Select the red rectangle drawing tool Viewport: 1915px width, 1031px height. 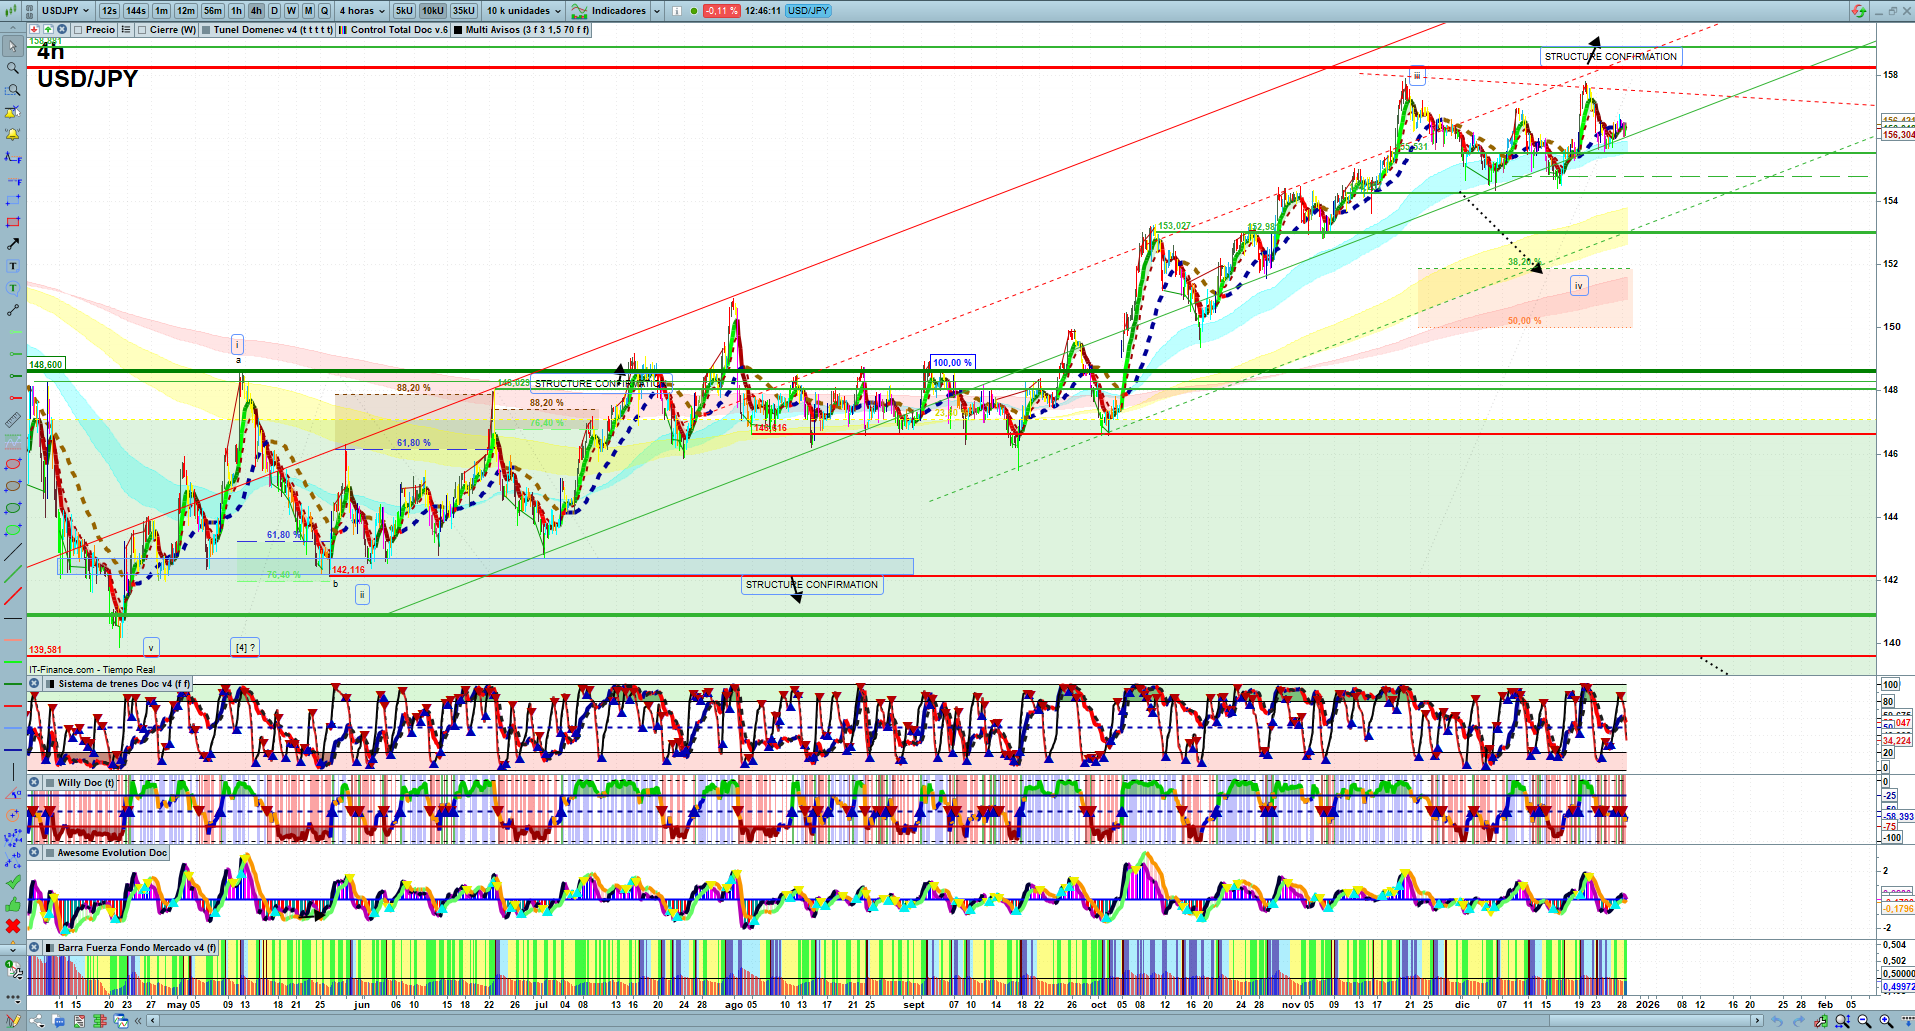coord(13,222)
